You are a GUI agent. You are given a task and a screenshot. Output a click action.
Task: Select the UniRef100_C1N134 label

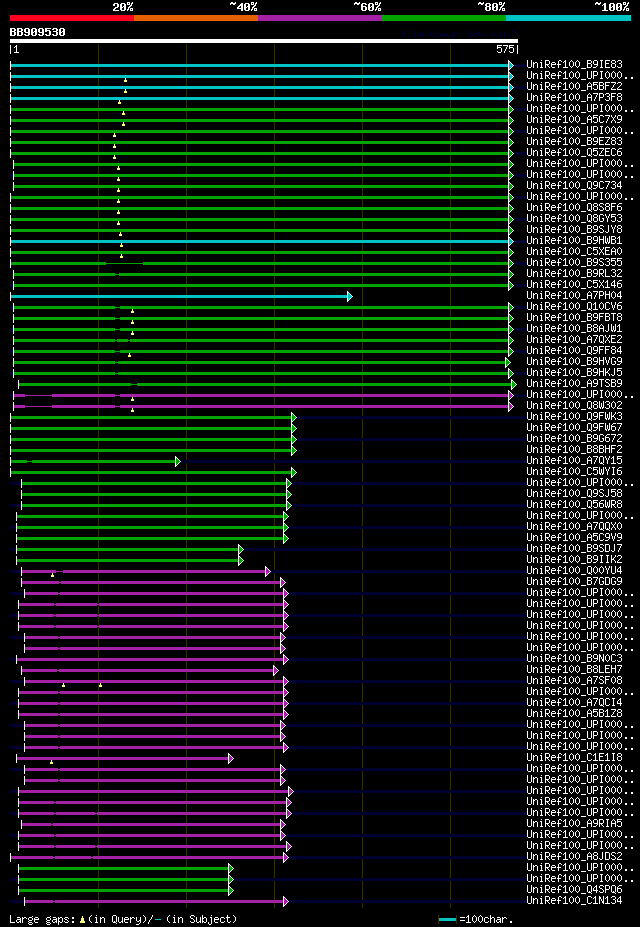pyautogui.click(x=574, y=901)
